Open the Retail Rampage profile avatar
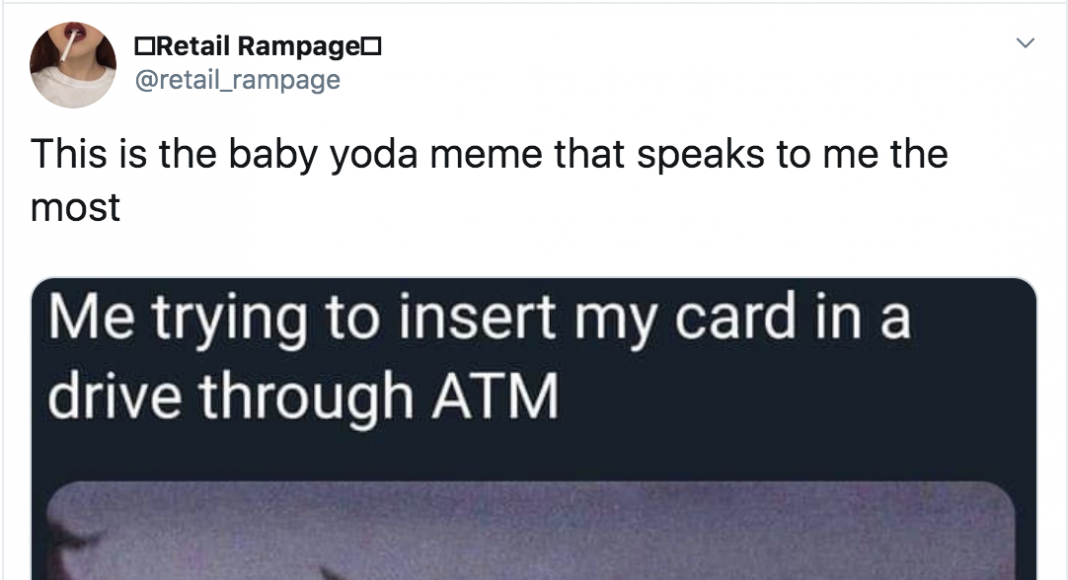Viewport: 1068px width, 580px height. click(73, 65)
